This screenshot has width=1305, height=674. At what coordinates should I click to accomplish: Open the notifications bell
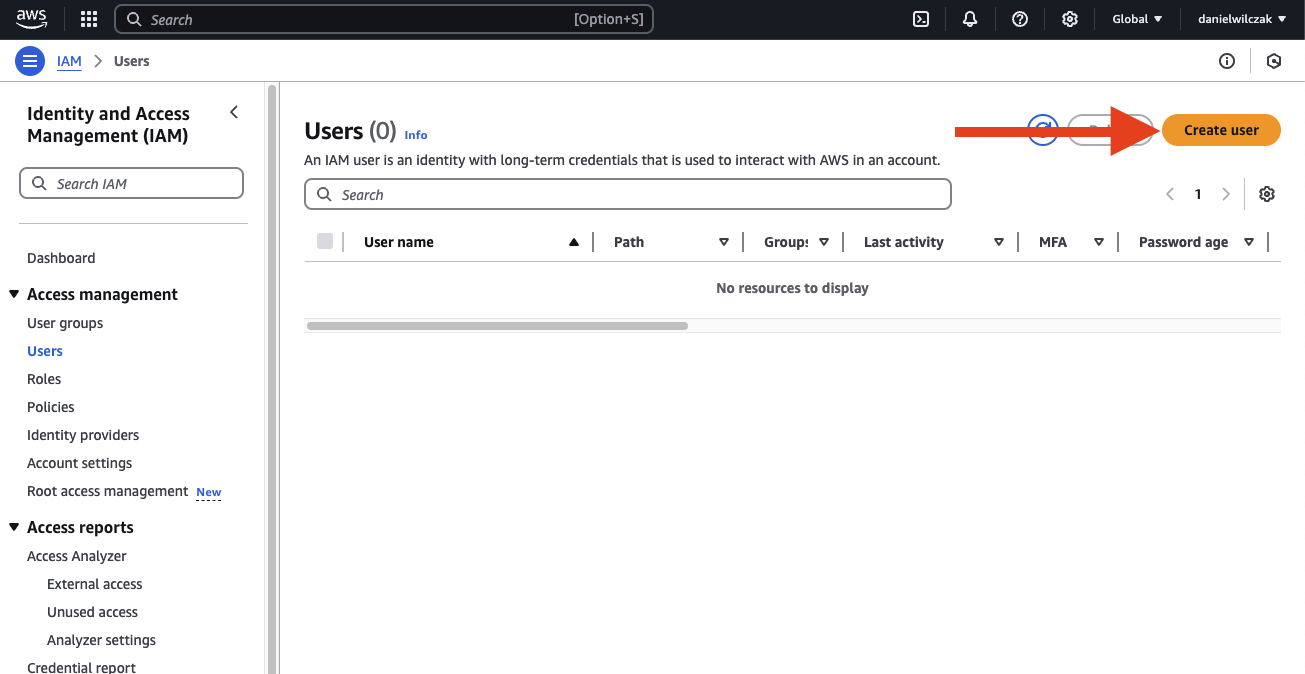970,19
